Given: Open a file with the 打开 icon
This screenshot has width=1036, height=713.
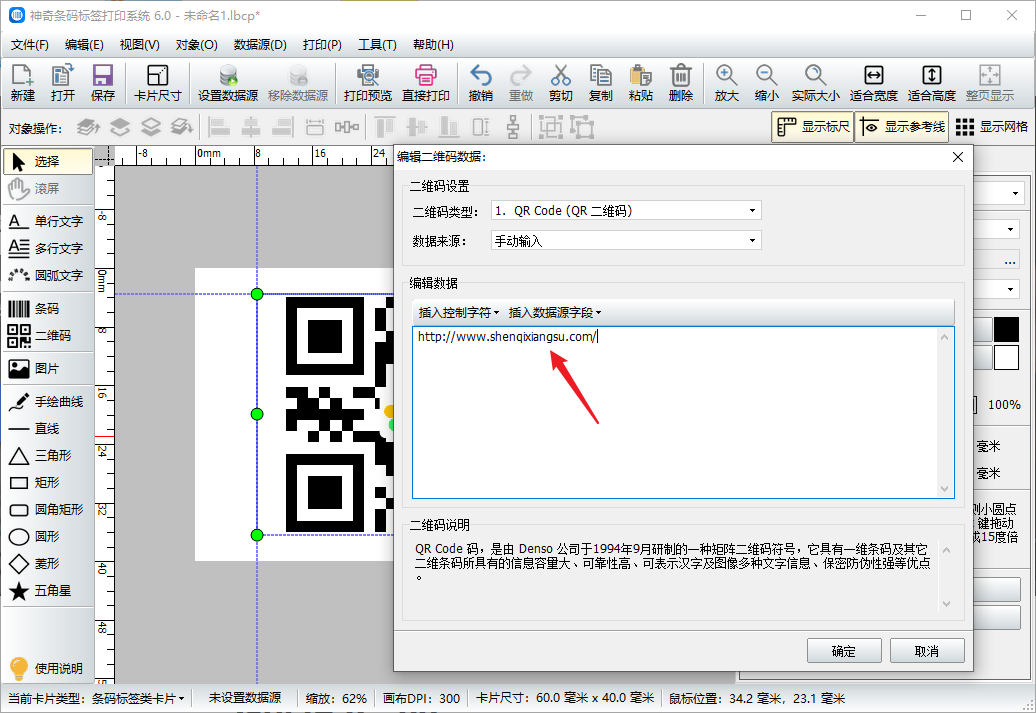Looking at the screenshot, I should tap(63, 83).
